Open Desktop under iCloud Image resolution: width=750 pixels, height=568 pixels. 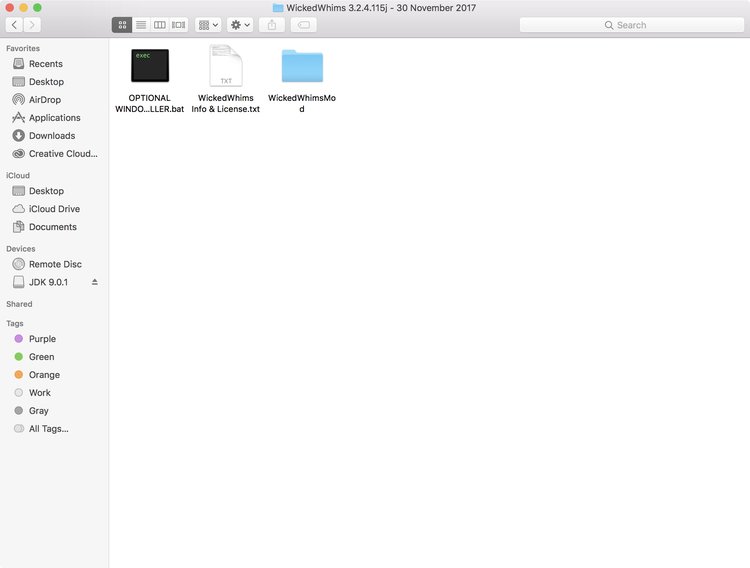[x=54, y=191]
